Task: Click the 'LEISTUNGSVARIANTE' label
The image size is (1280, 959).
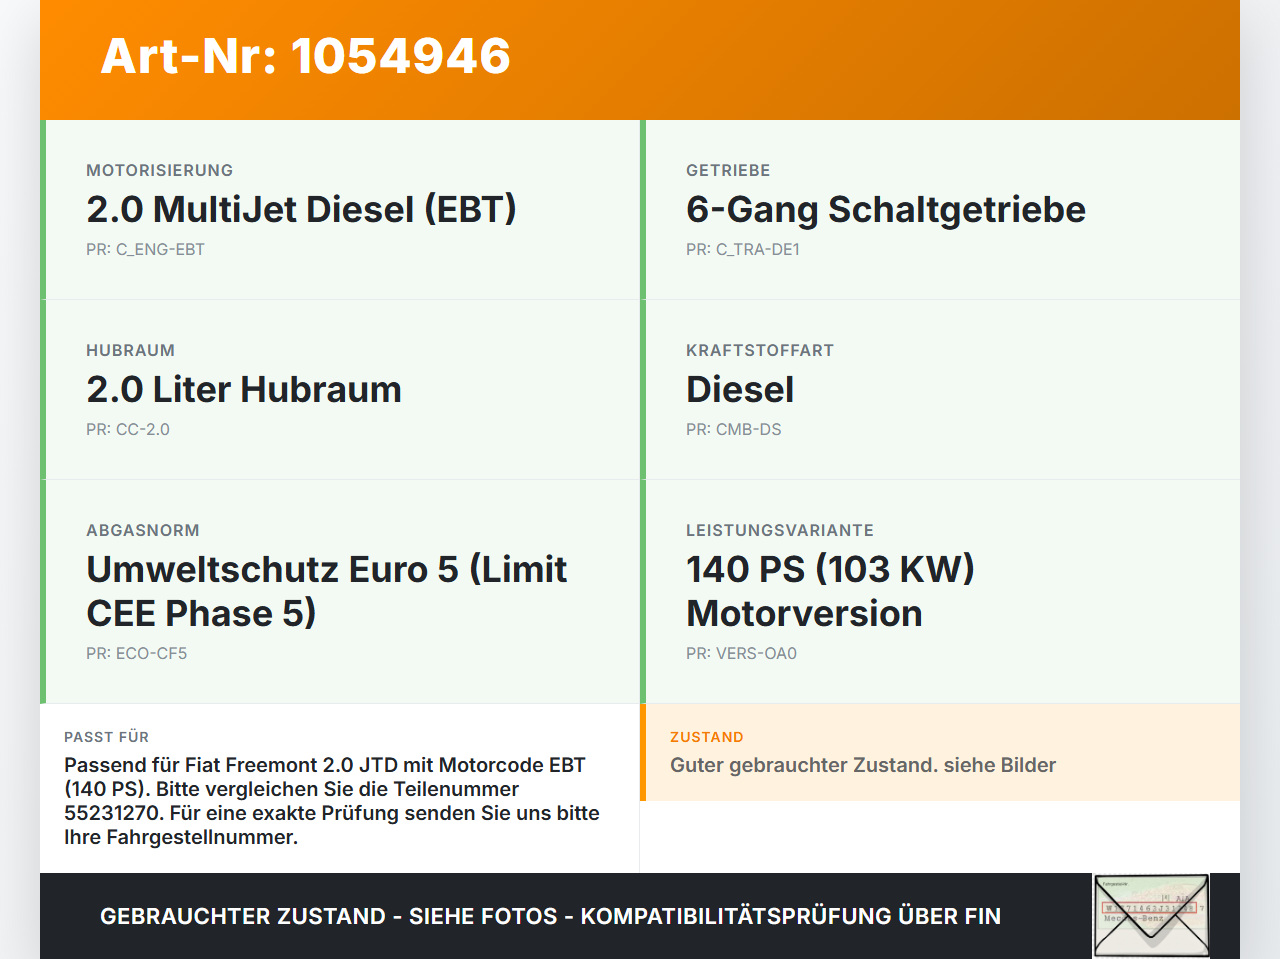Action: tap(780, 531)
